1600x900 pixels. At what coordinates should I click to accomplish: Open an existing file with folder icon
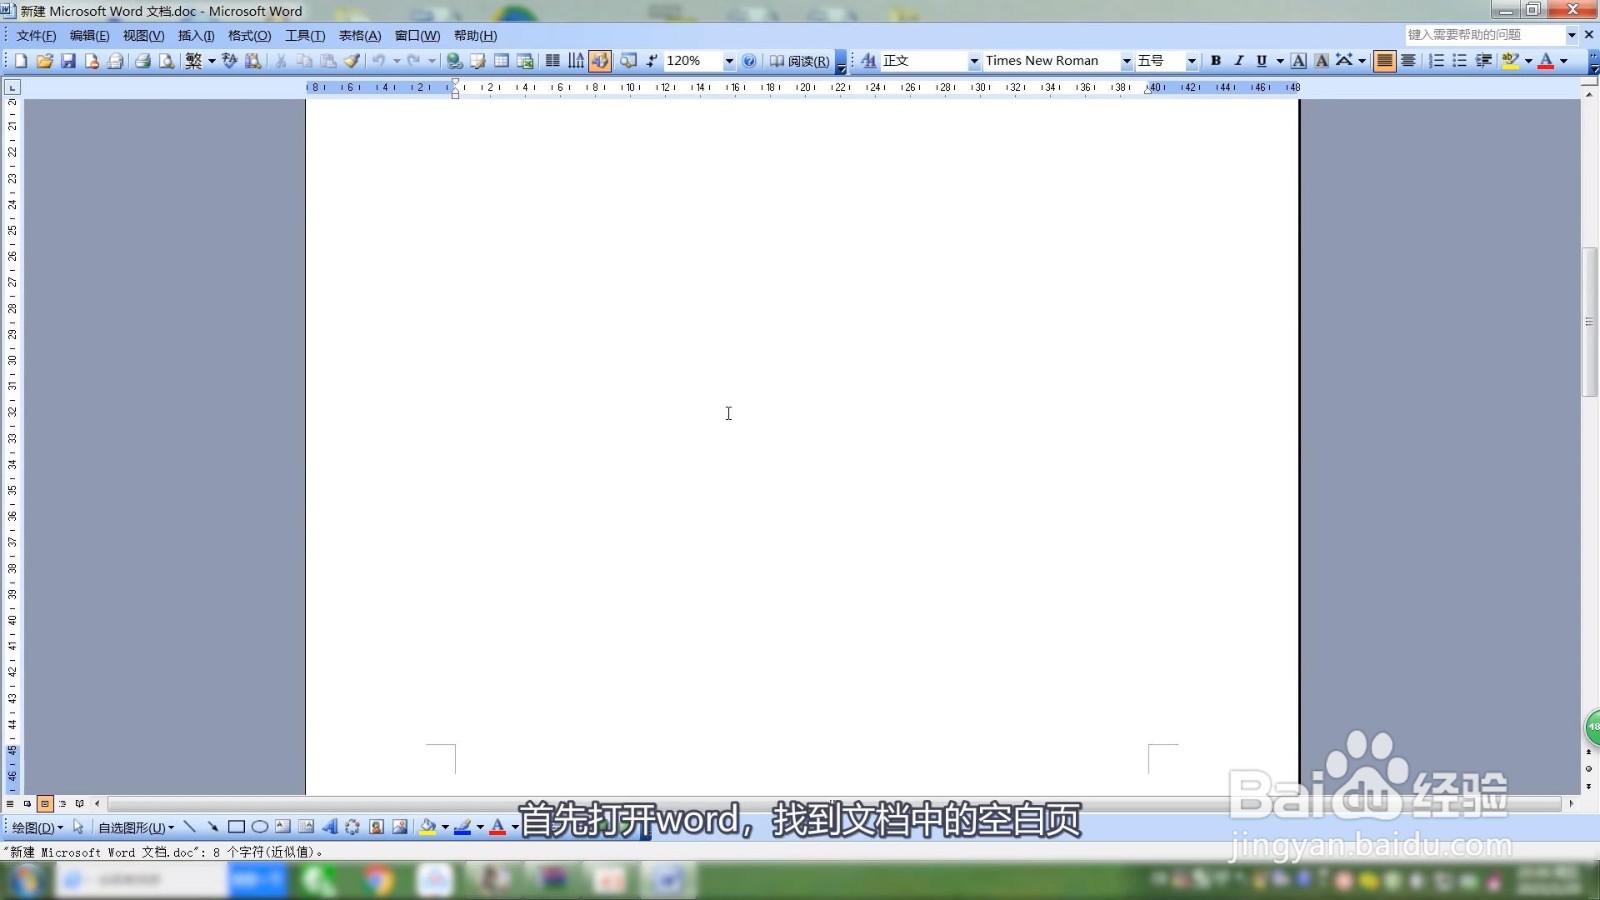click(44, 61)
